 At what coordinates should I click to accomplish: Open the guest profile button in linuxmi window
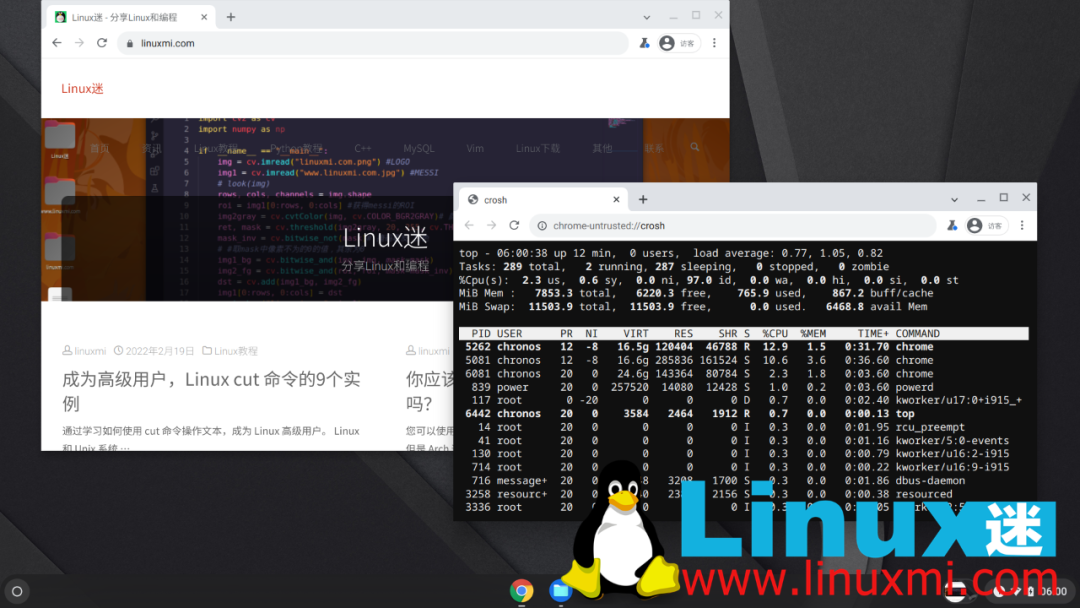(x=678, y=43)
